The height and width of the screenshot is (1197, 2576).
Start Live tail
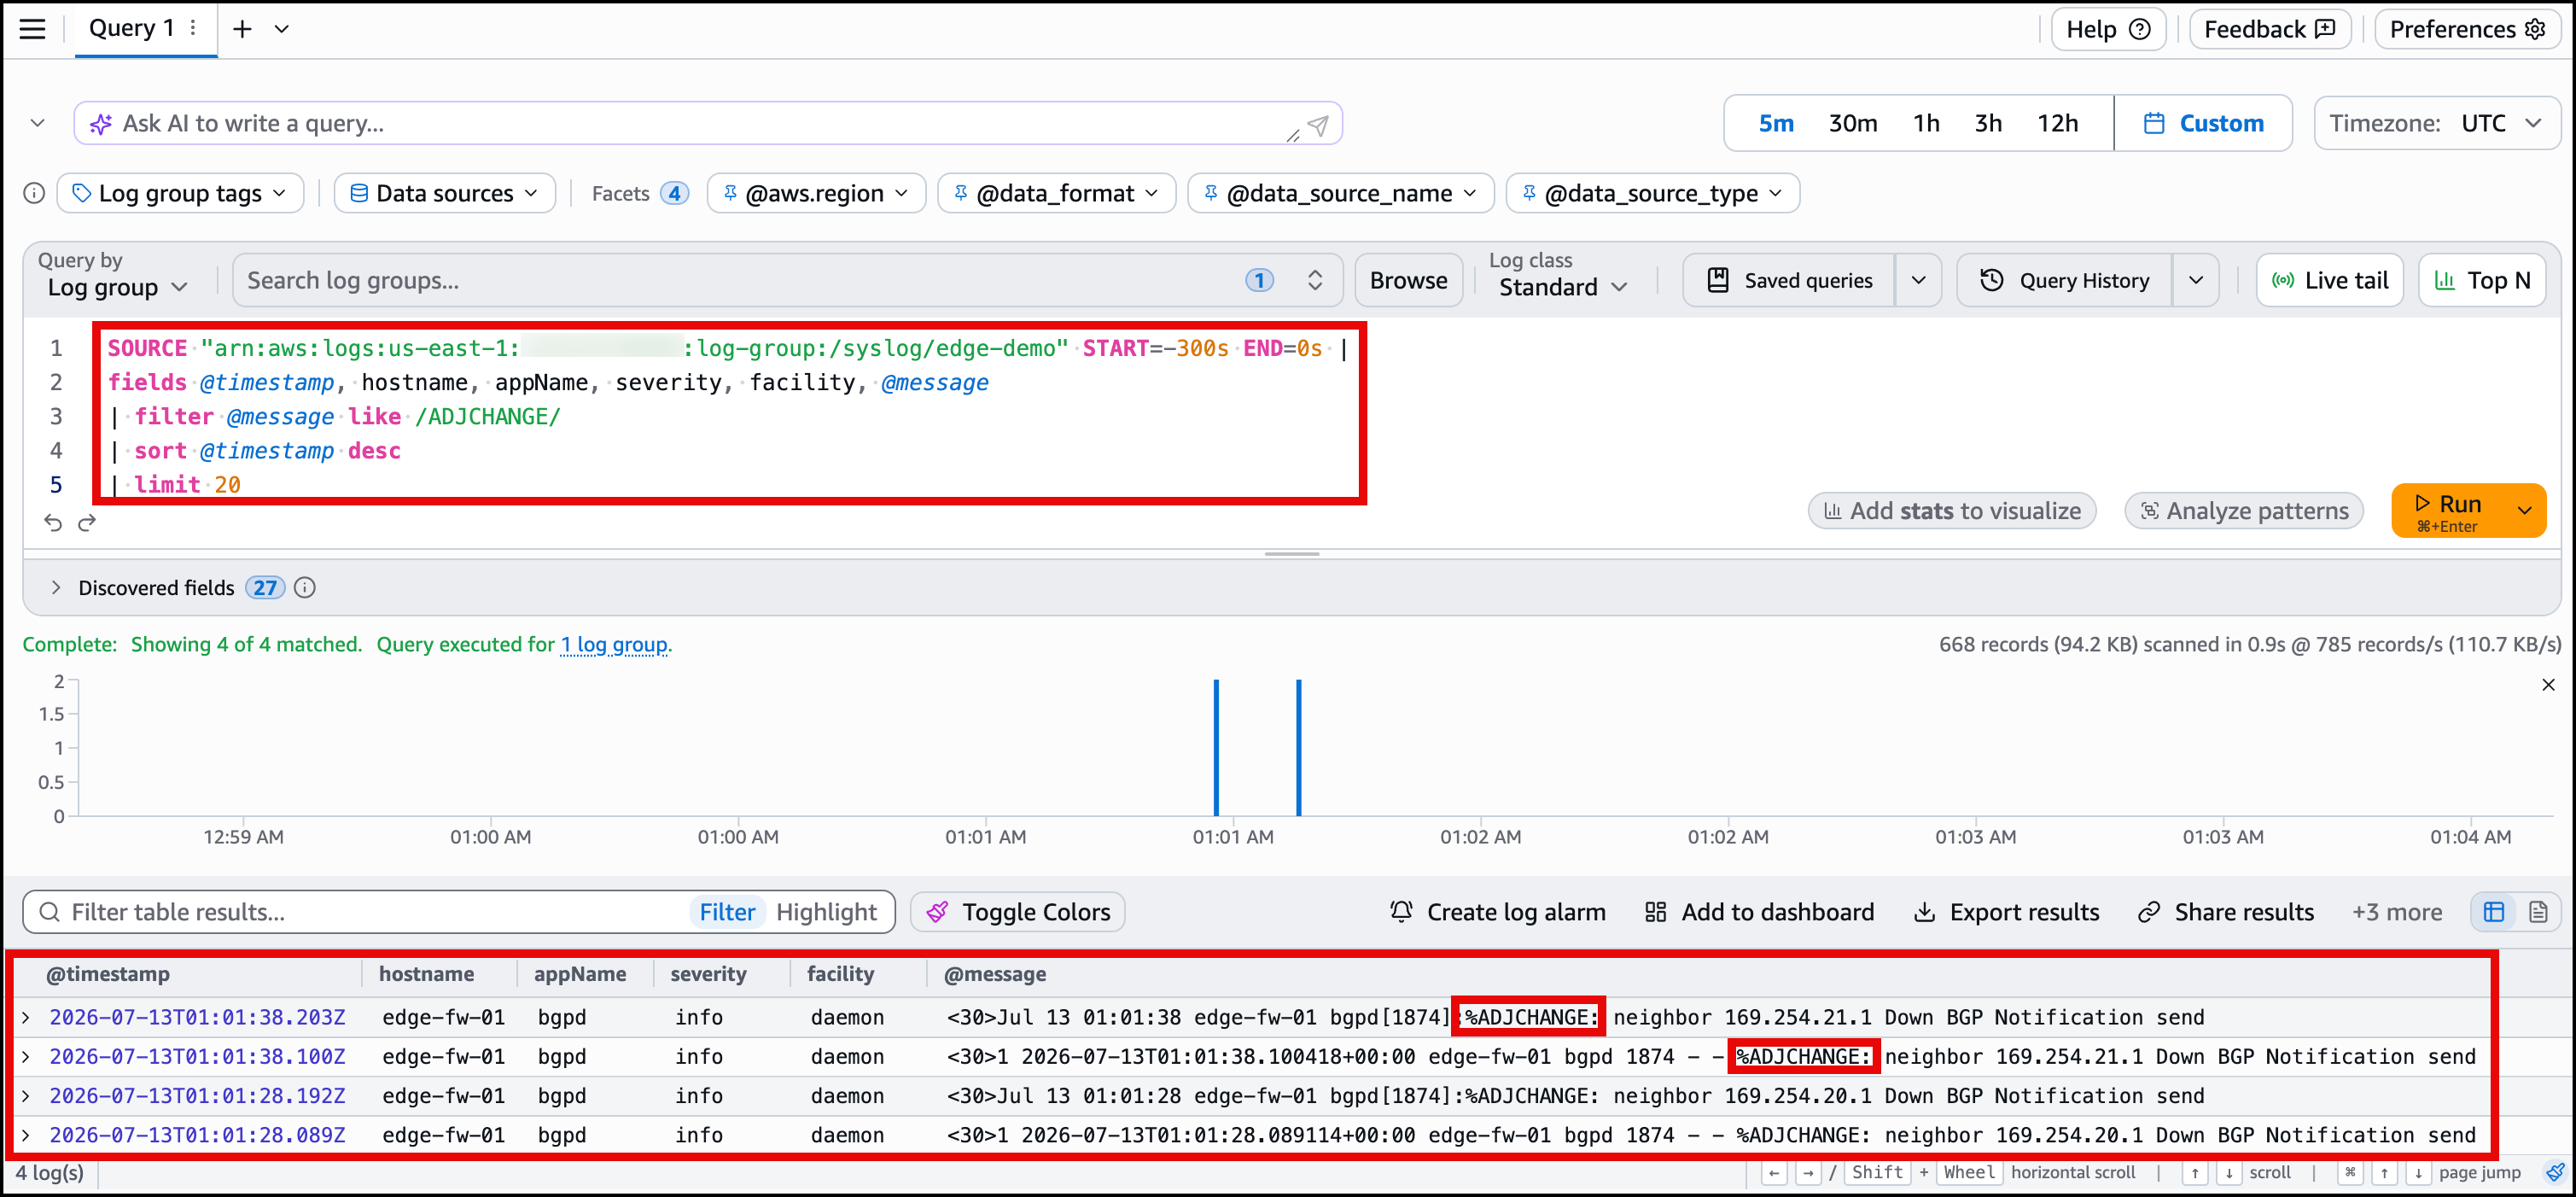click(2329, 280)
